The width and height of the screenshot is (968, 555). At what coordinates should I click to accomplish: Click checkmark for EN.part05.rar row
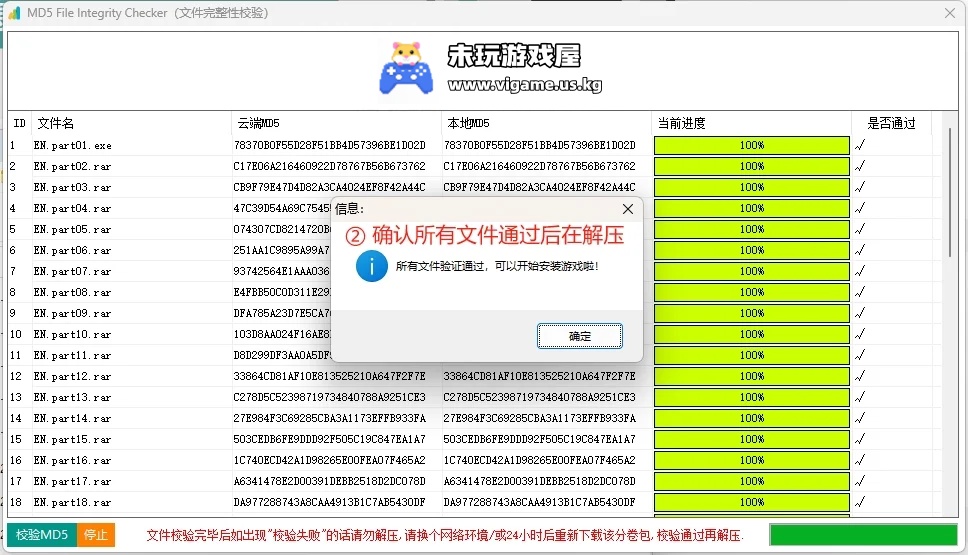(860, 229)
